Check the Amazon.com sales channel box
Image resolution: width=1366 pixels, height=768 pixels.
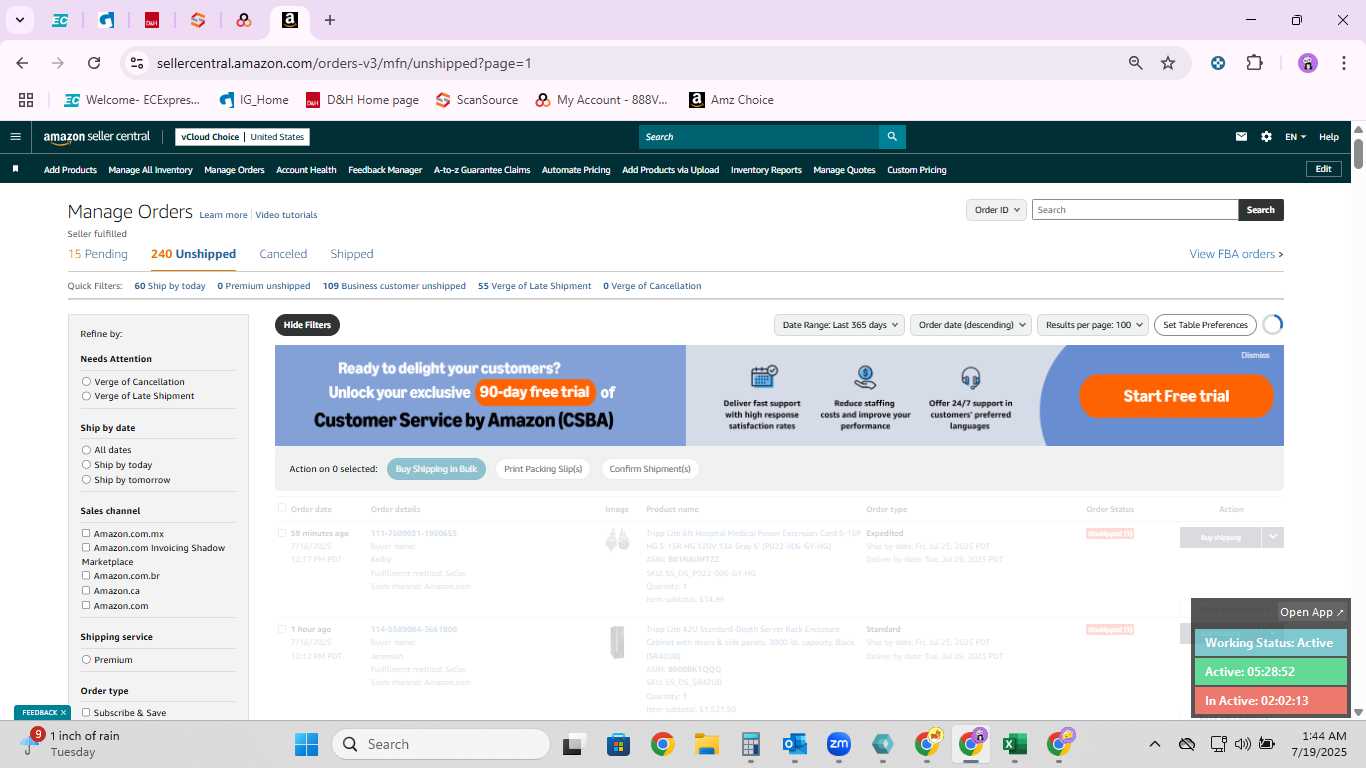pos(86,606)
